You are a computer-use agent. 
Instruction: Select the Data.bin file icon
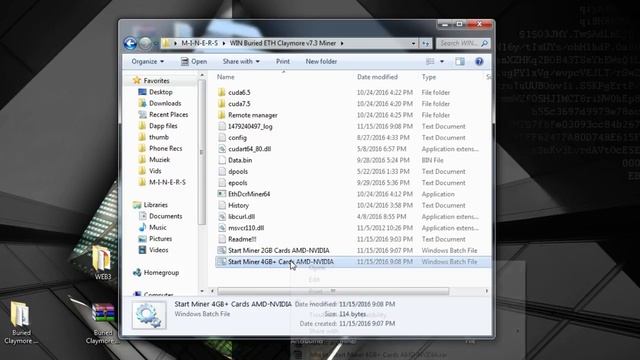tap(222, 160)
